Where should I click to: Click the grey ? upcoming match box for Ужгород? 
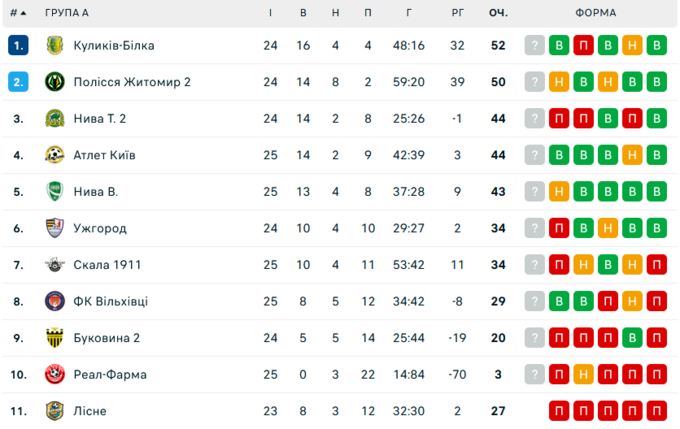(535, 228)
